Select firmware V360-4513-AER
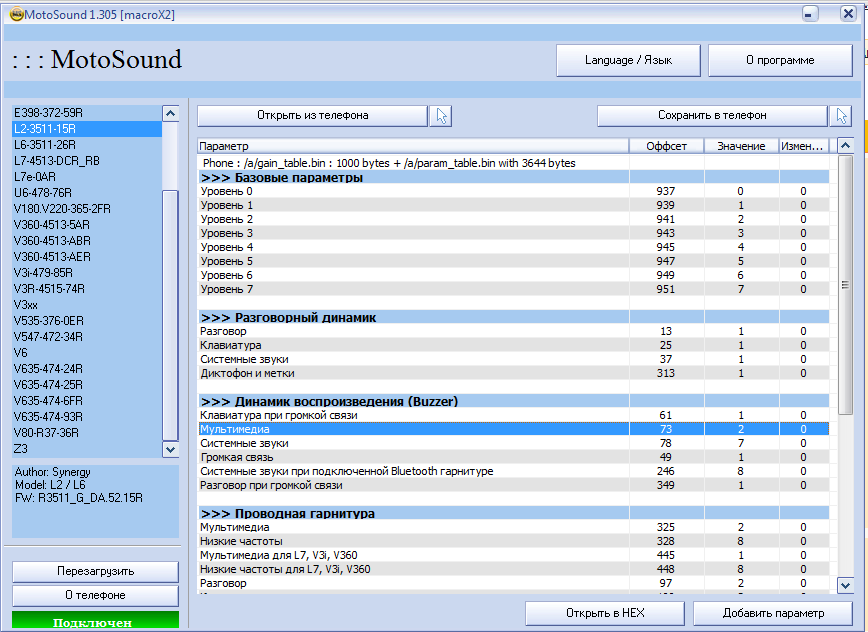The width and height of the screenshot is (868, 632). pos(87,257)
